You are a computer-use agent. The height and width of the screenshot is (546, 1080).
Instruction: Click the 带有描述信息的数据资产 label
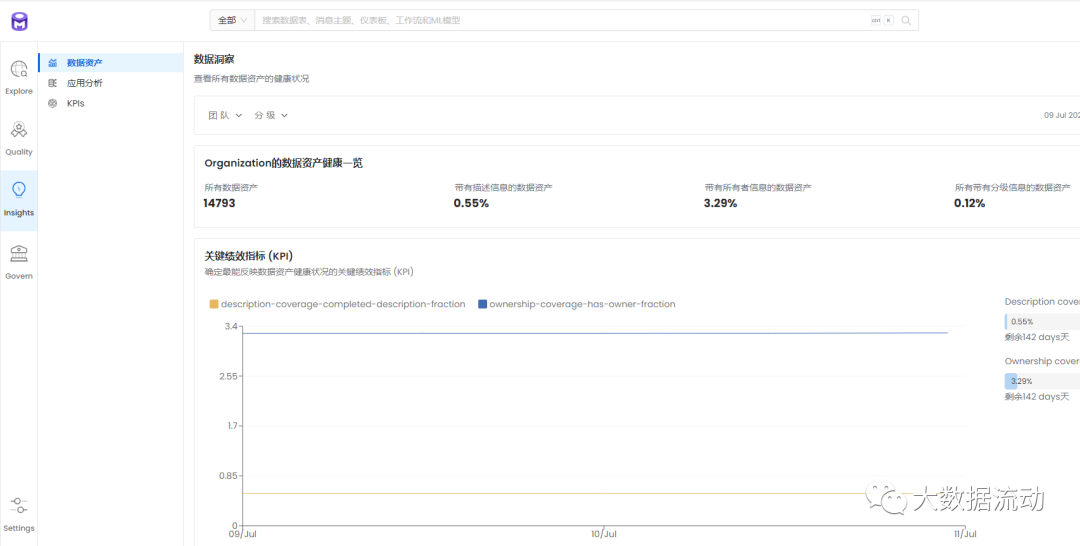pos(503,187)
